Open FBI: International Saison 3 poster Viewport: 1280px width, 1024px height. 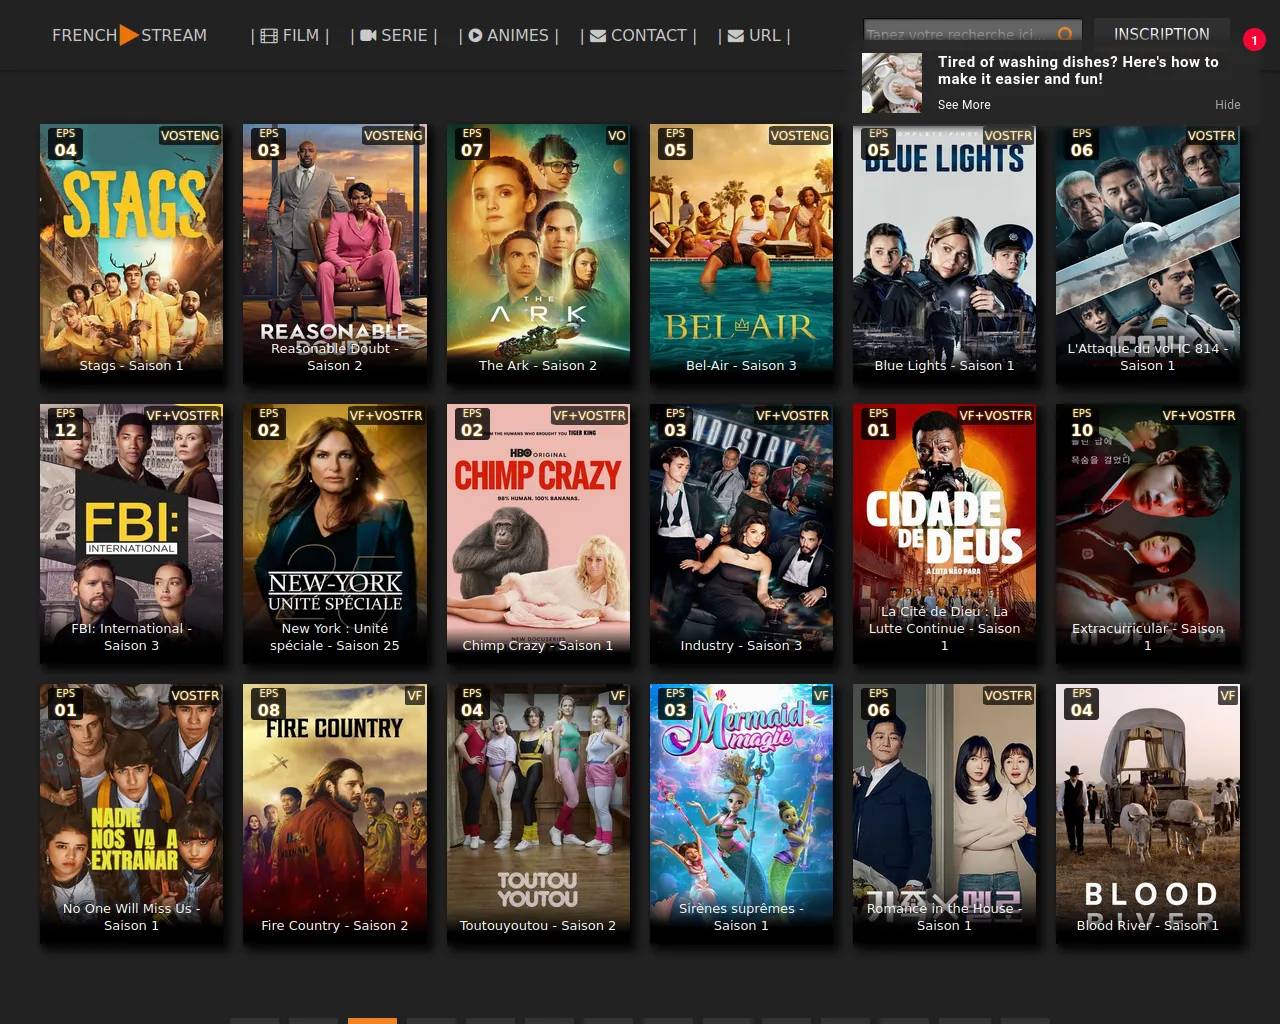click(x=132, y=534)
